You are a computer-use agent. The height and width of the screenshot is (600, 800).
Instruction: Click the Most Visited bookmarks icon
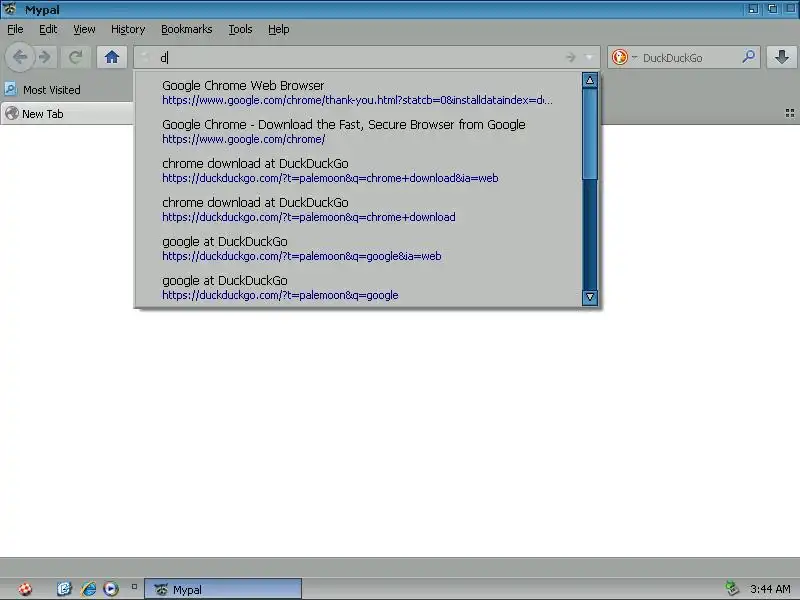(11, 89)
